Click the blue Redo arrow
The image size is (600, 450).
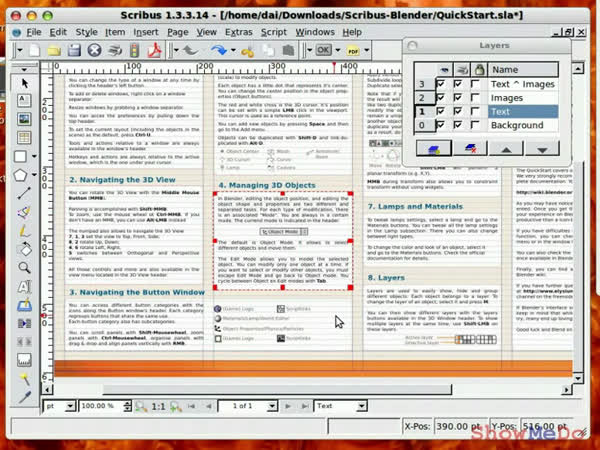[219, 50]
